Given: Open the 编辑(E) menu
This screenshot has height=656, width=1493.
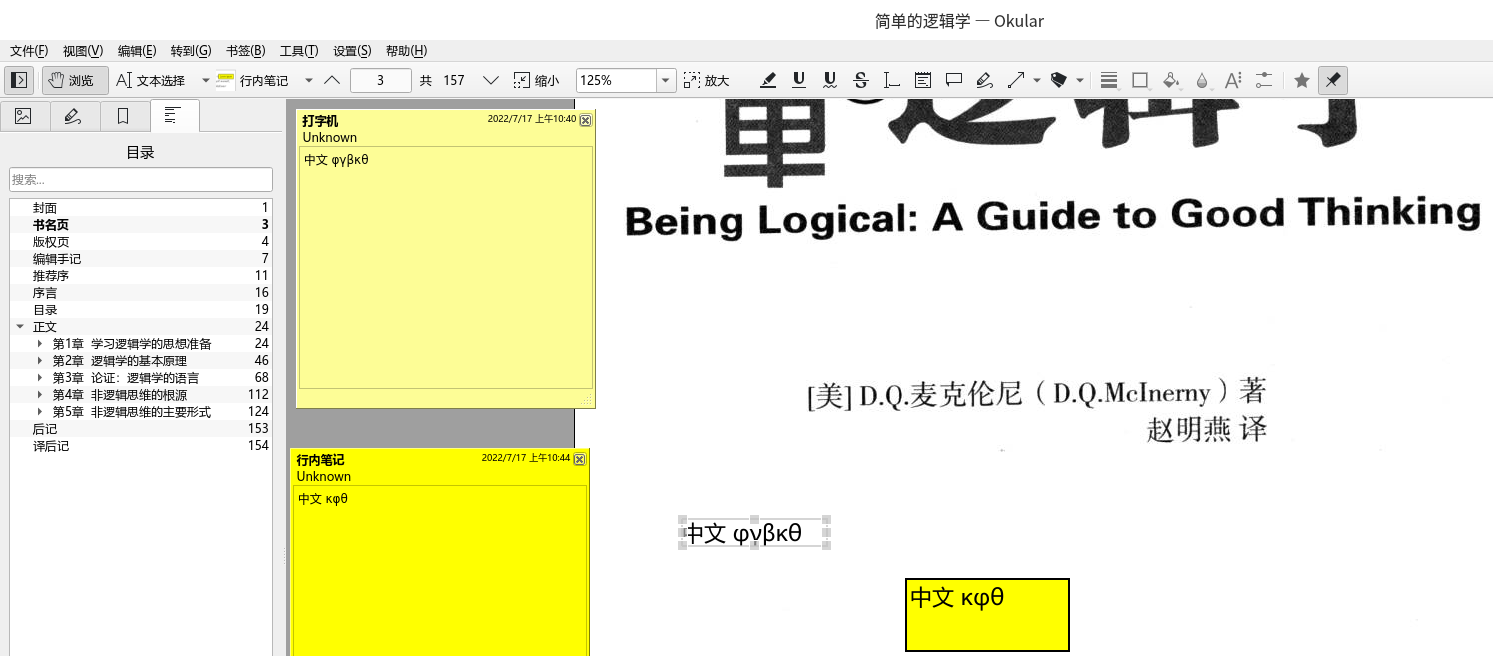Looking at the screenshot, I should click(x=137, y=51).
